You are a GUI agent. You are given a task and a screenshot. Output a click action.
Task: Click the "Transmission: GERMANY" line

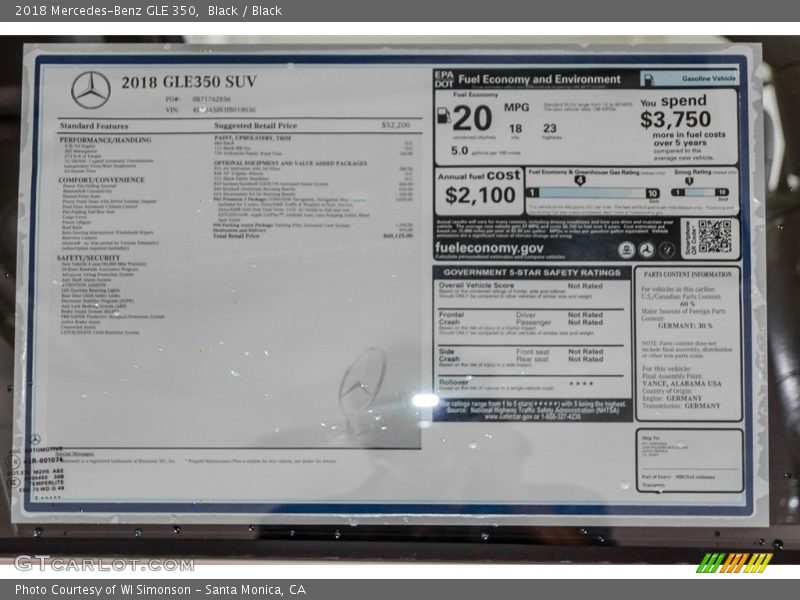pos(681,406)
